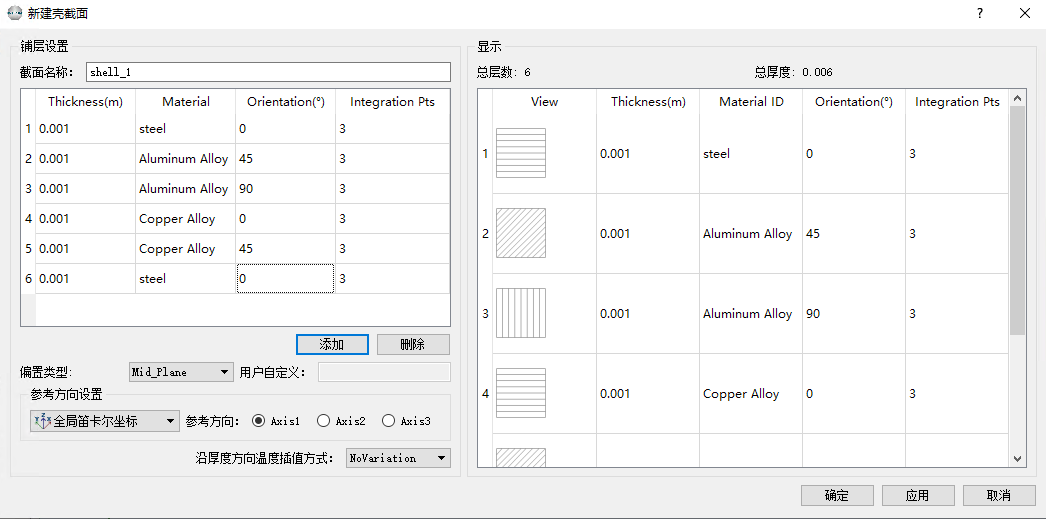
Task: Select row 2 header in display table
Action: (x=486, y=233)
